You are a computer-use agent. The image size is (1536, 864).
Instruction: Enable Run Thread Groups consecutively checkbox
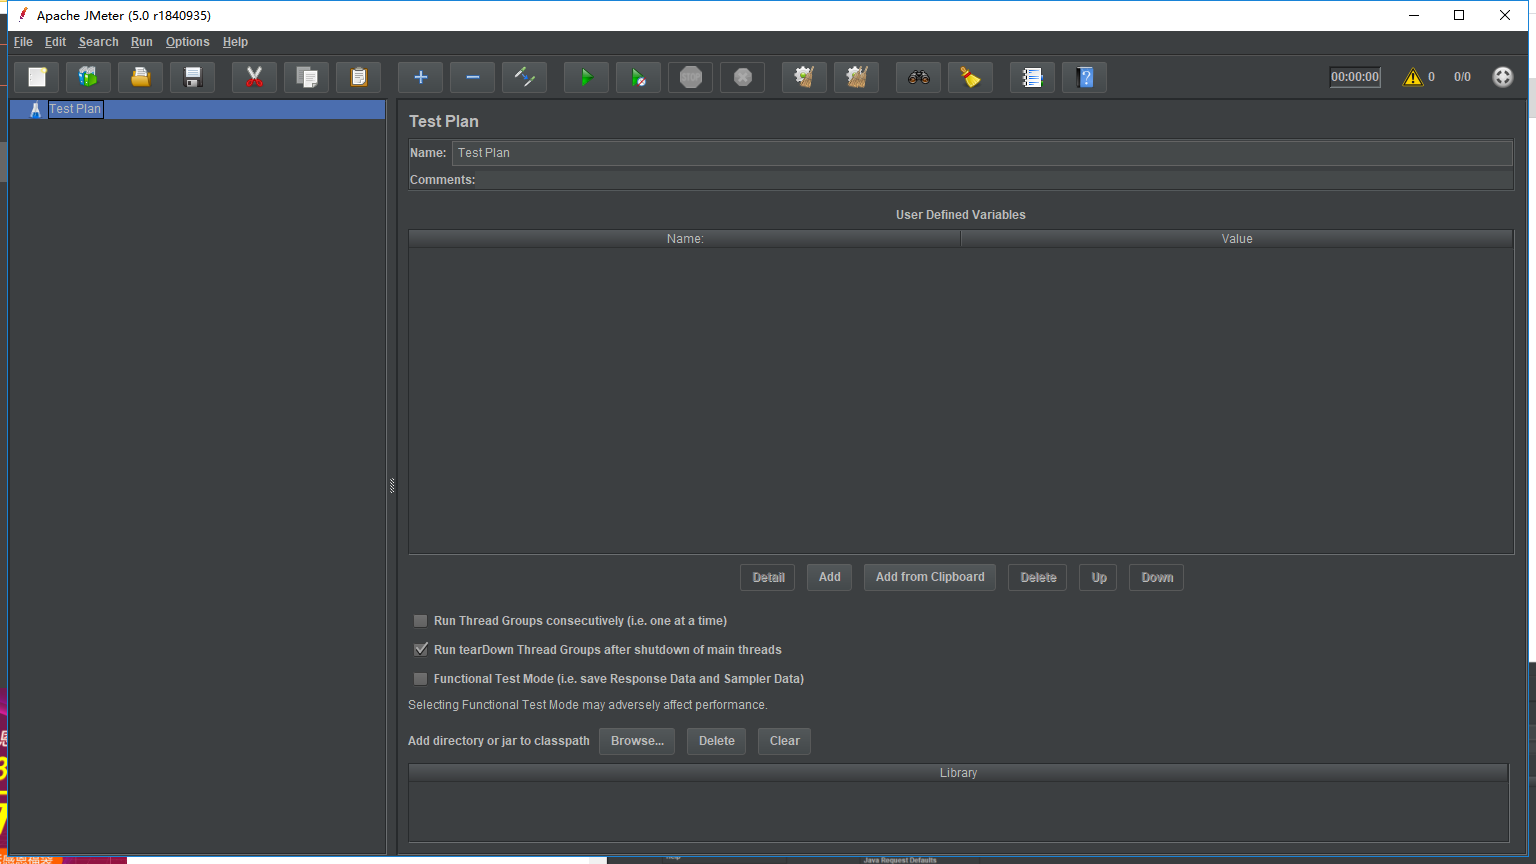[421, 621]
